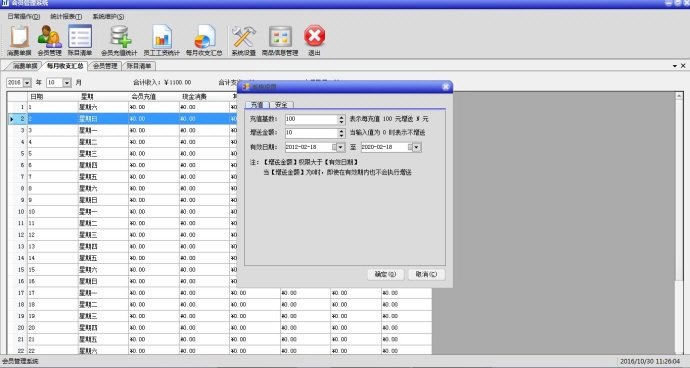Image resolution: width=690 pixels, height=368 pixels.
Task: Select highlighted row 2 星期日 cell
Action: pos(103,119)
